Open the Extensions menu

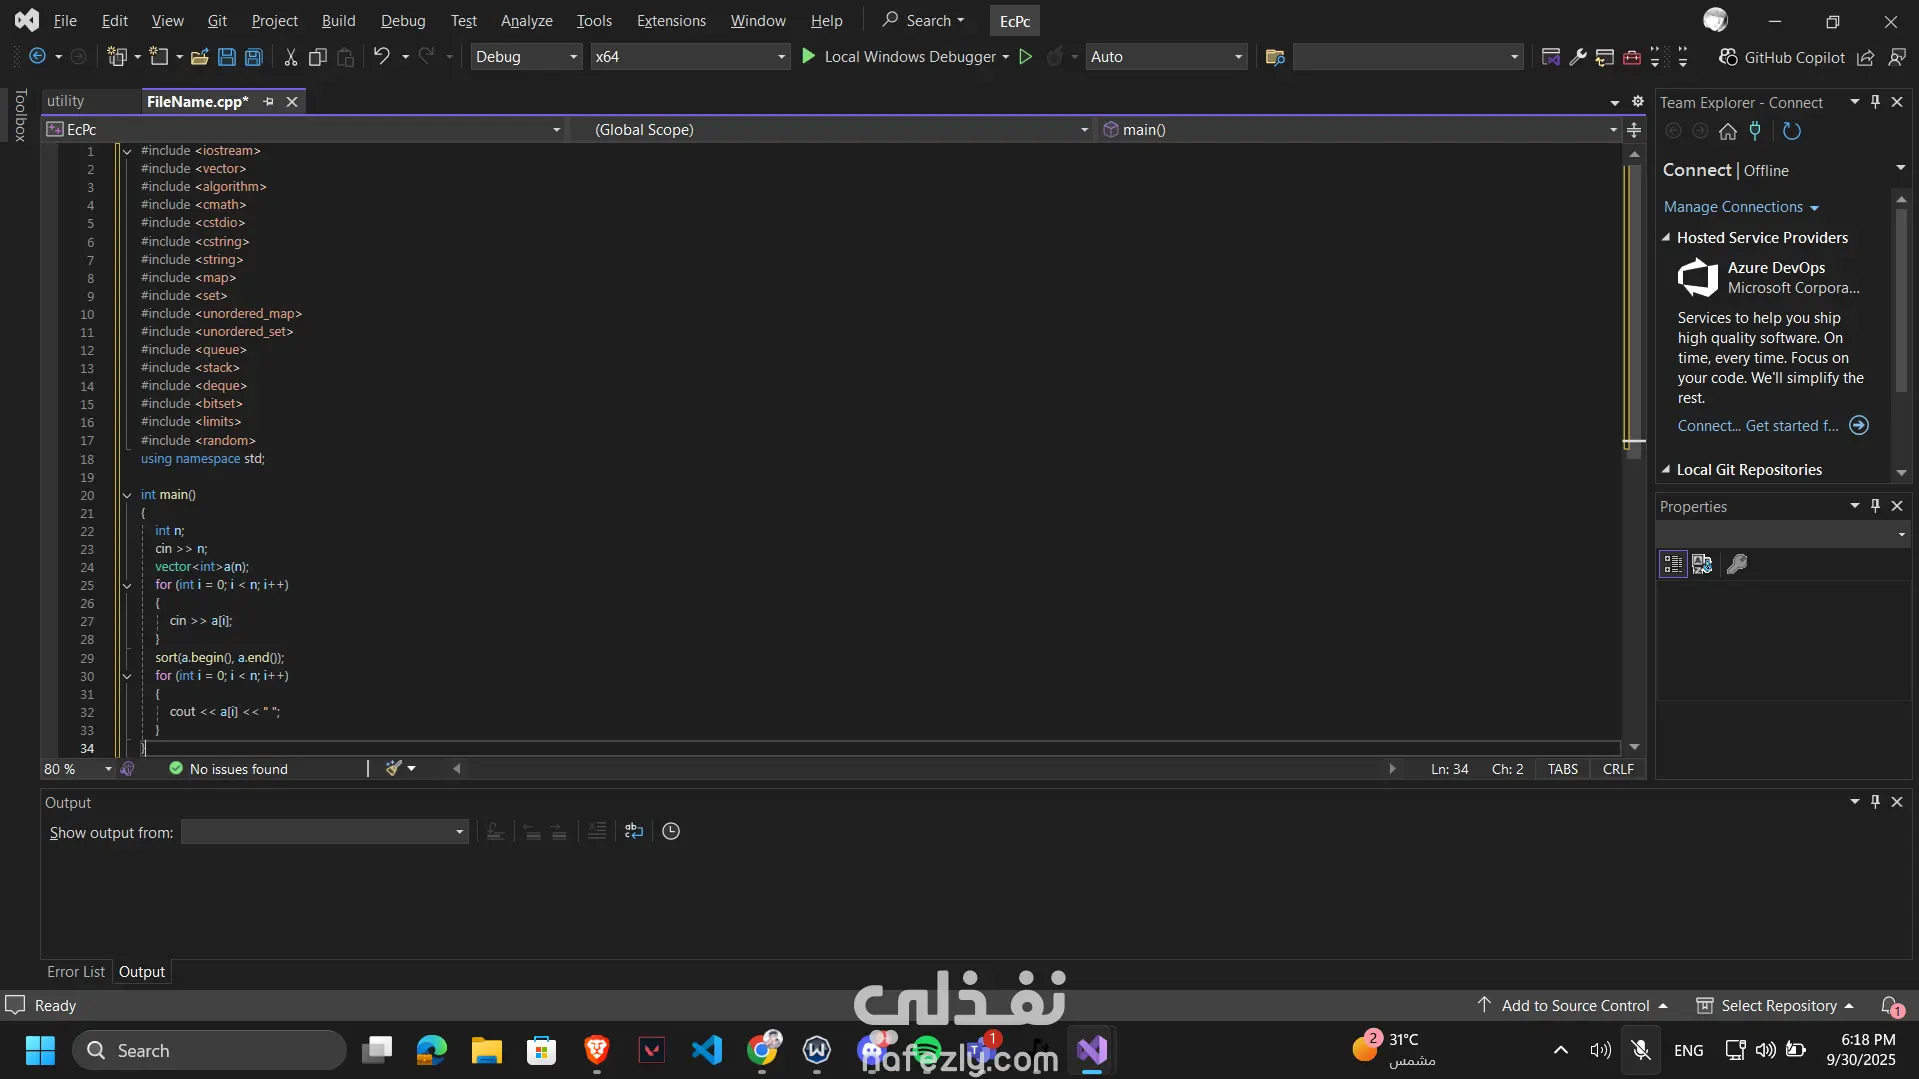click(x=671, y=20)
